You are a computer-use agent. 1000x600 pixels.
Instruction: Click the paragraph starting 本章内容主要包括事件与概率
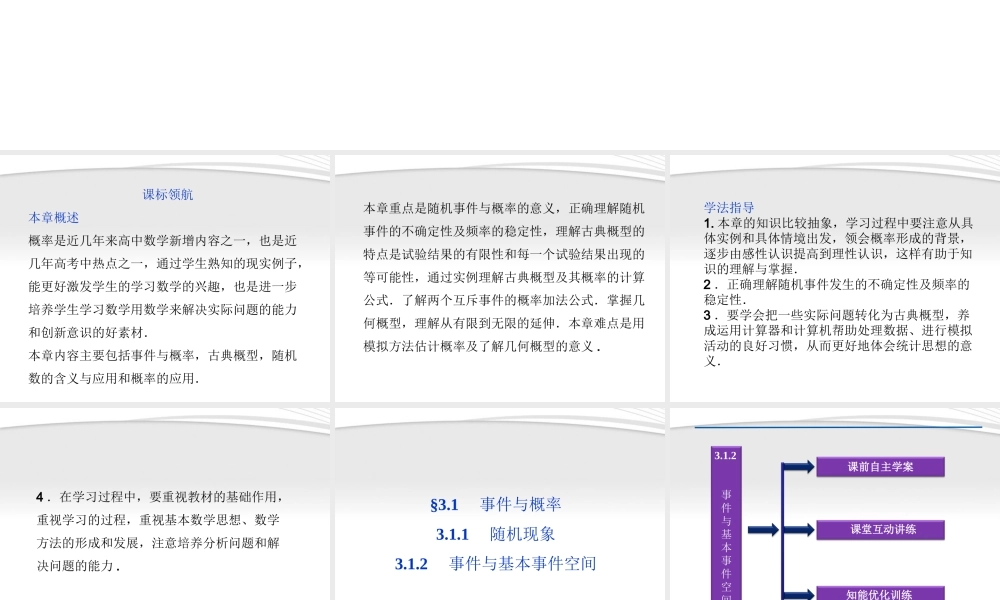163,367
